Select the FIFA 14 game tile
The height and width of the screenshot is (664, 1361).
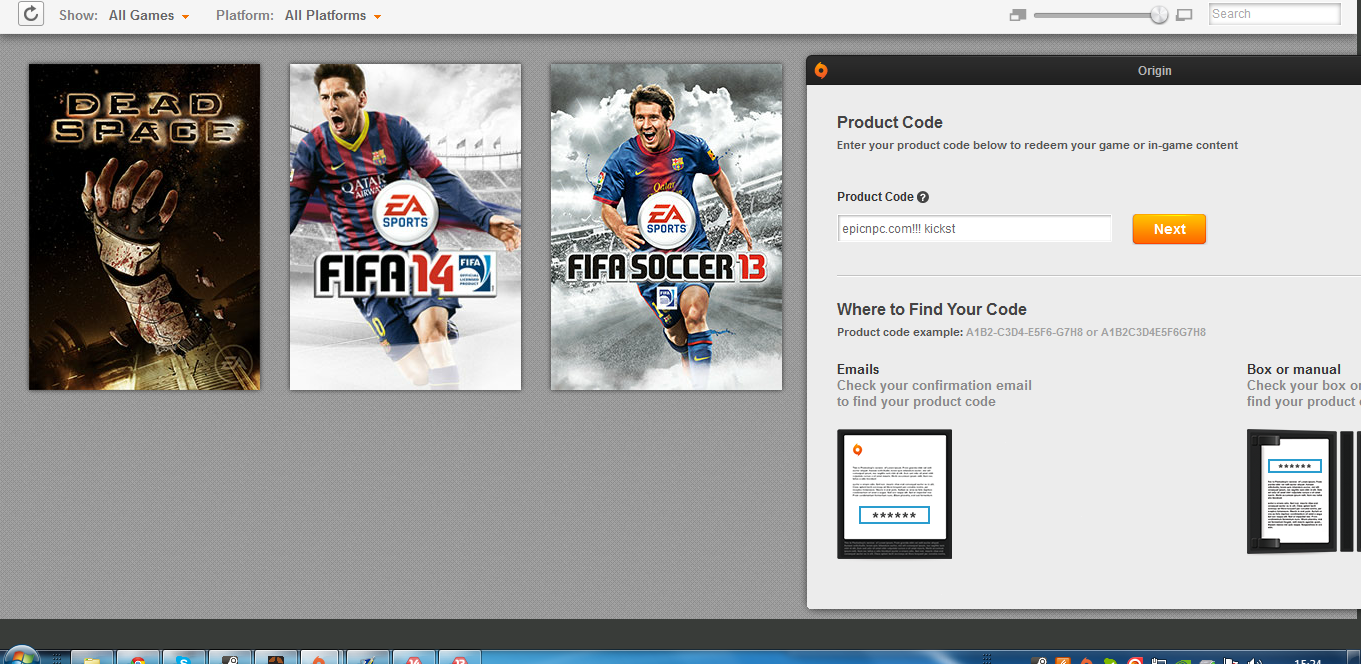click(405, 227)
